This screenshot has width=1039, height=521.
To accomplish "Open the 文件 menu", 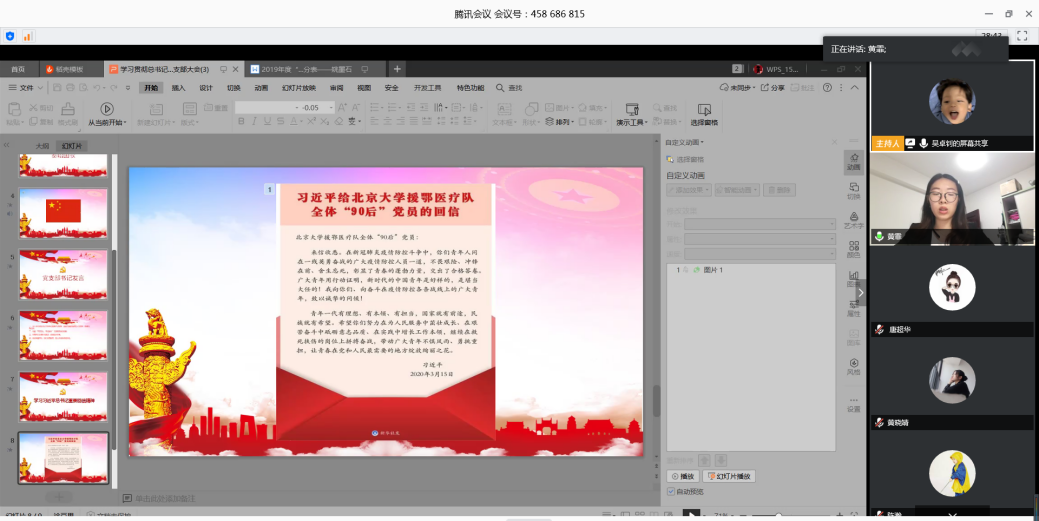I will pos(26,87).
